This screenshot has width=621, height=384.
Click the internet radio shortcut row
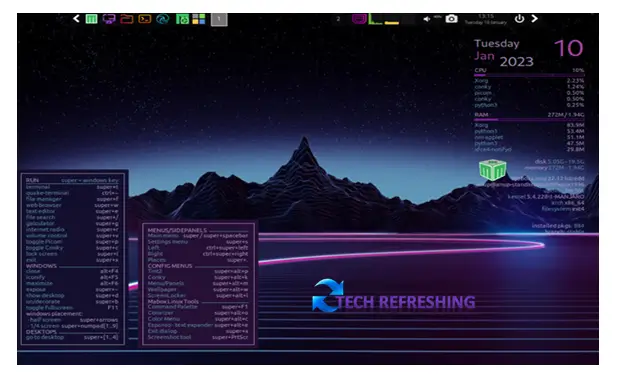pos(72,229)
